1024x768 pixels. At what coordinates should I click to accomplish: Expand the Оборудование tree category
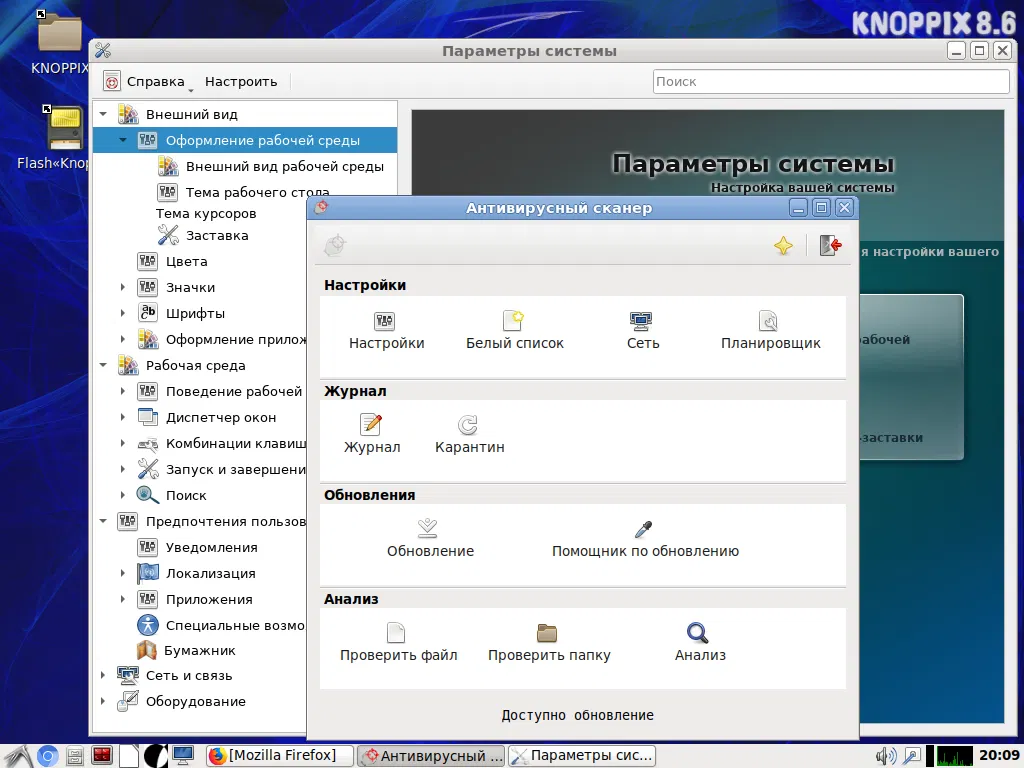[x=103, y=702]
